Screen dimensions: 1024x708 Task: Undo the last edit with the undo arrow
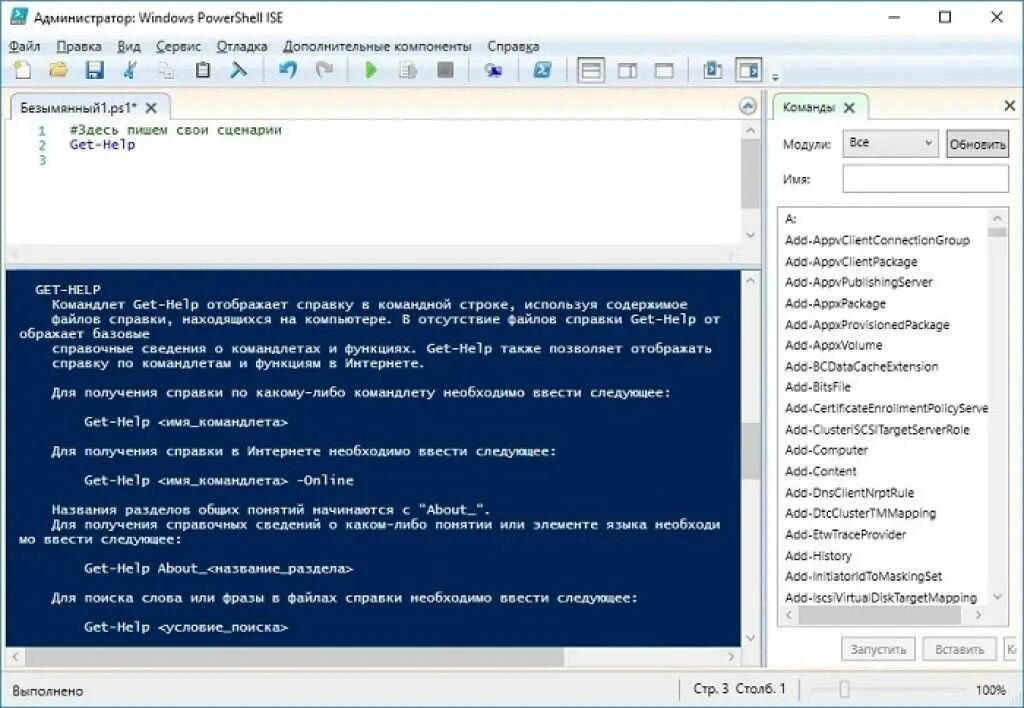pos(288,70)
